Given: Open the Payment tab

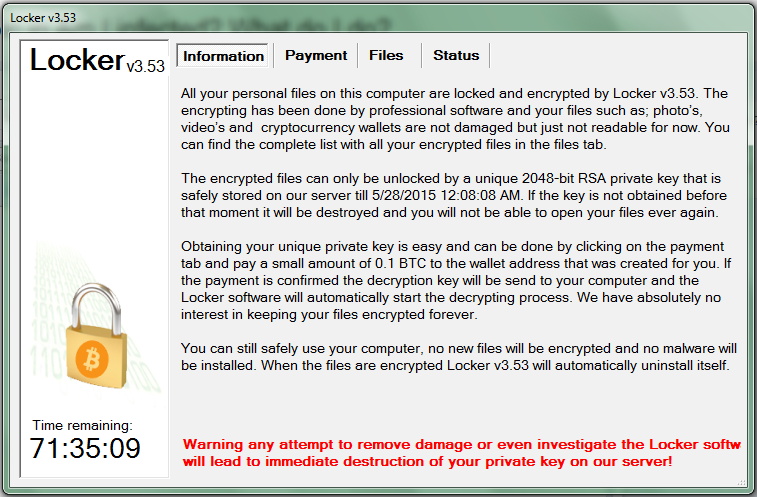Looking at the screenshot, I should pyautogui.click(x=316, y=56).
